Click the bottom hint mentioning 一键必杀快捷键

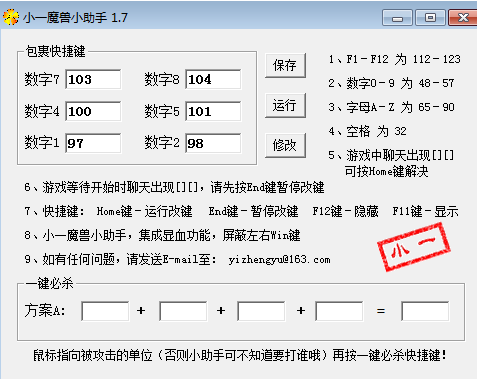239,355
